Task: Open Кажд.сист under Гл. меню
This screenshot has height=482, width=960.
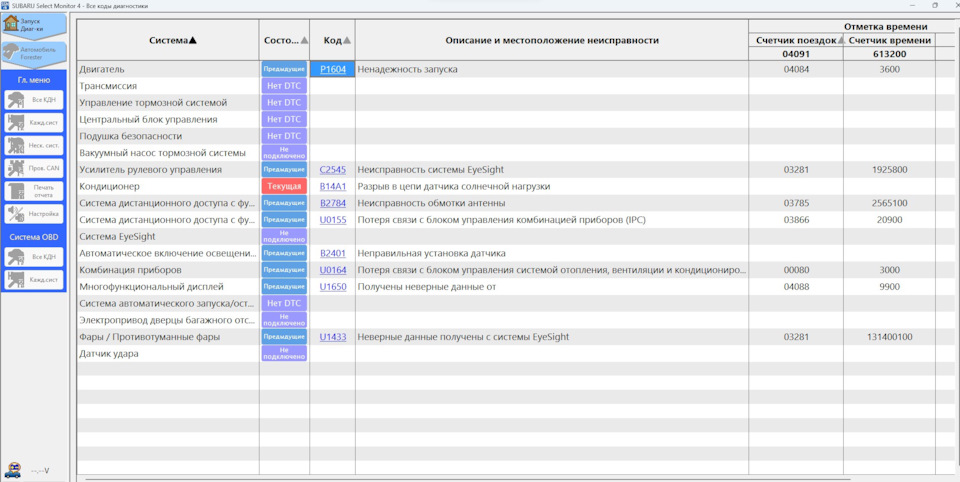Action: point(34,122)
